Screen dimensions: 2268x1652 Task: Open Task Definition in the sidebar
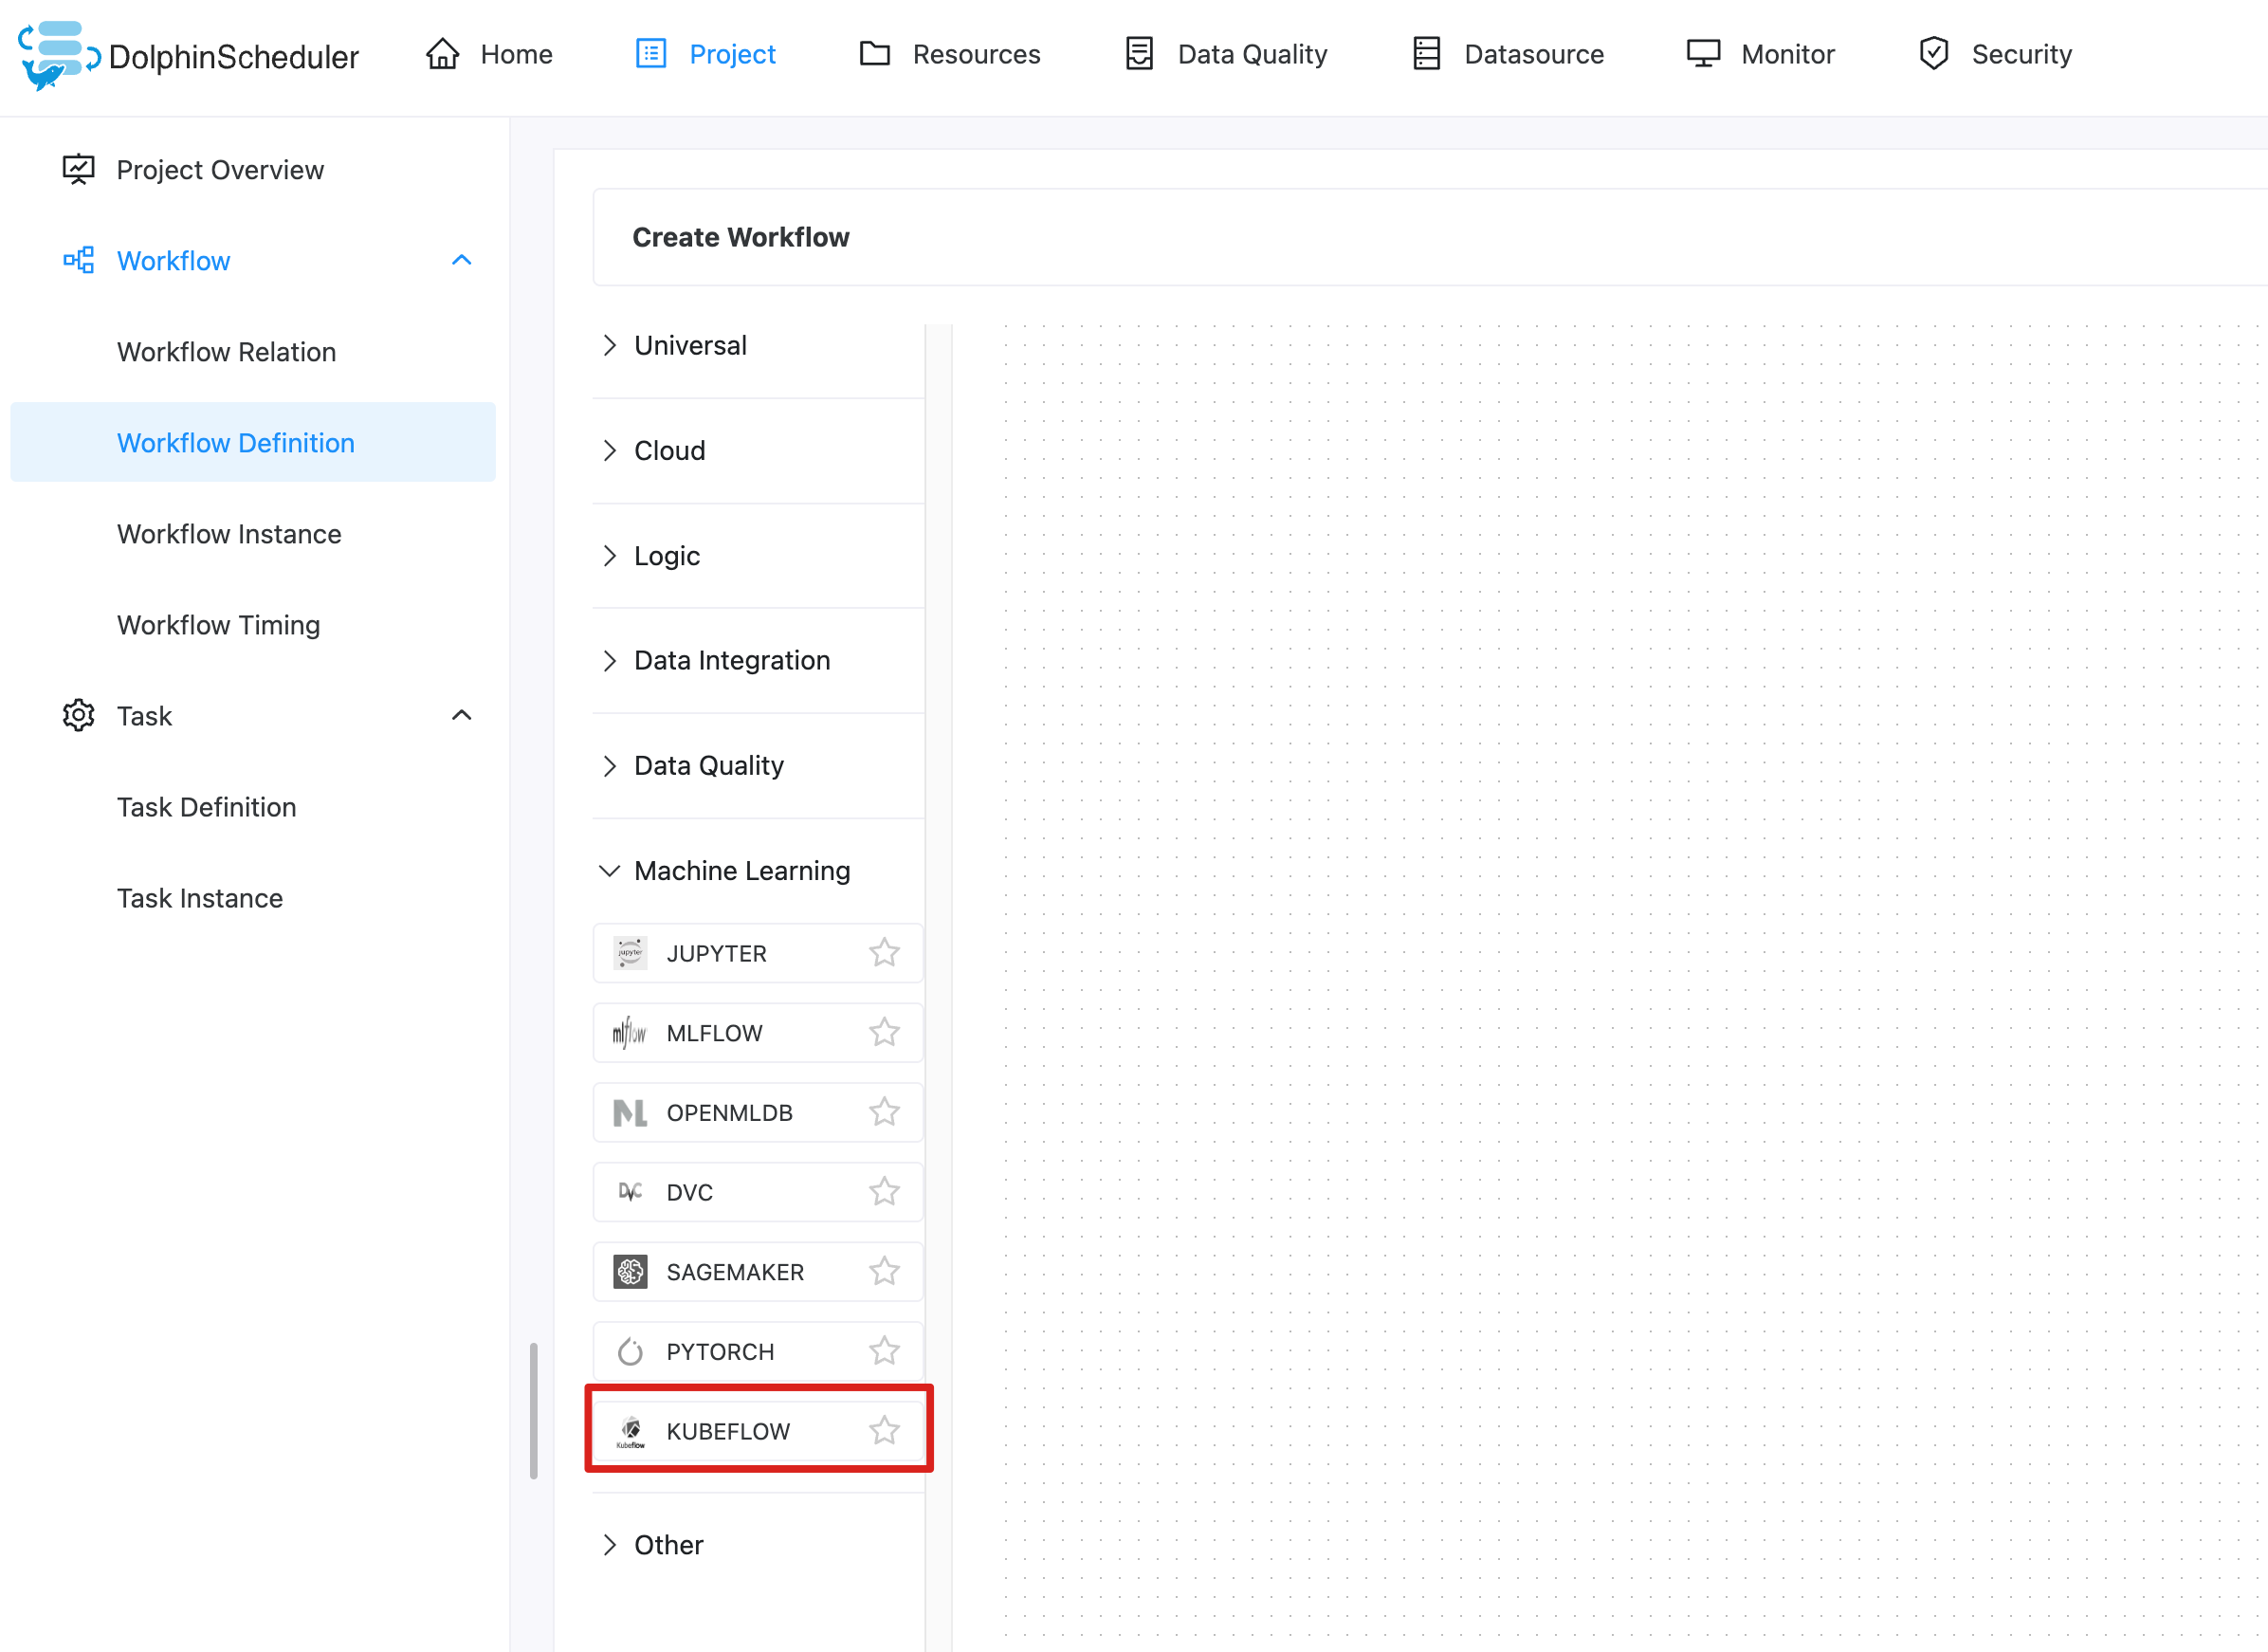(206, 807)
